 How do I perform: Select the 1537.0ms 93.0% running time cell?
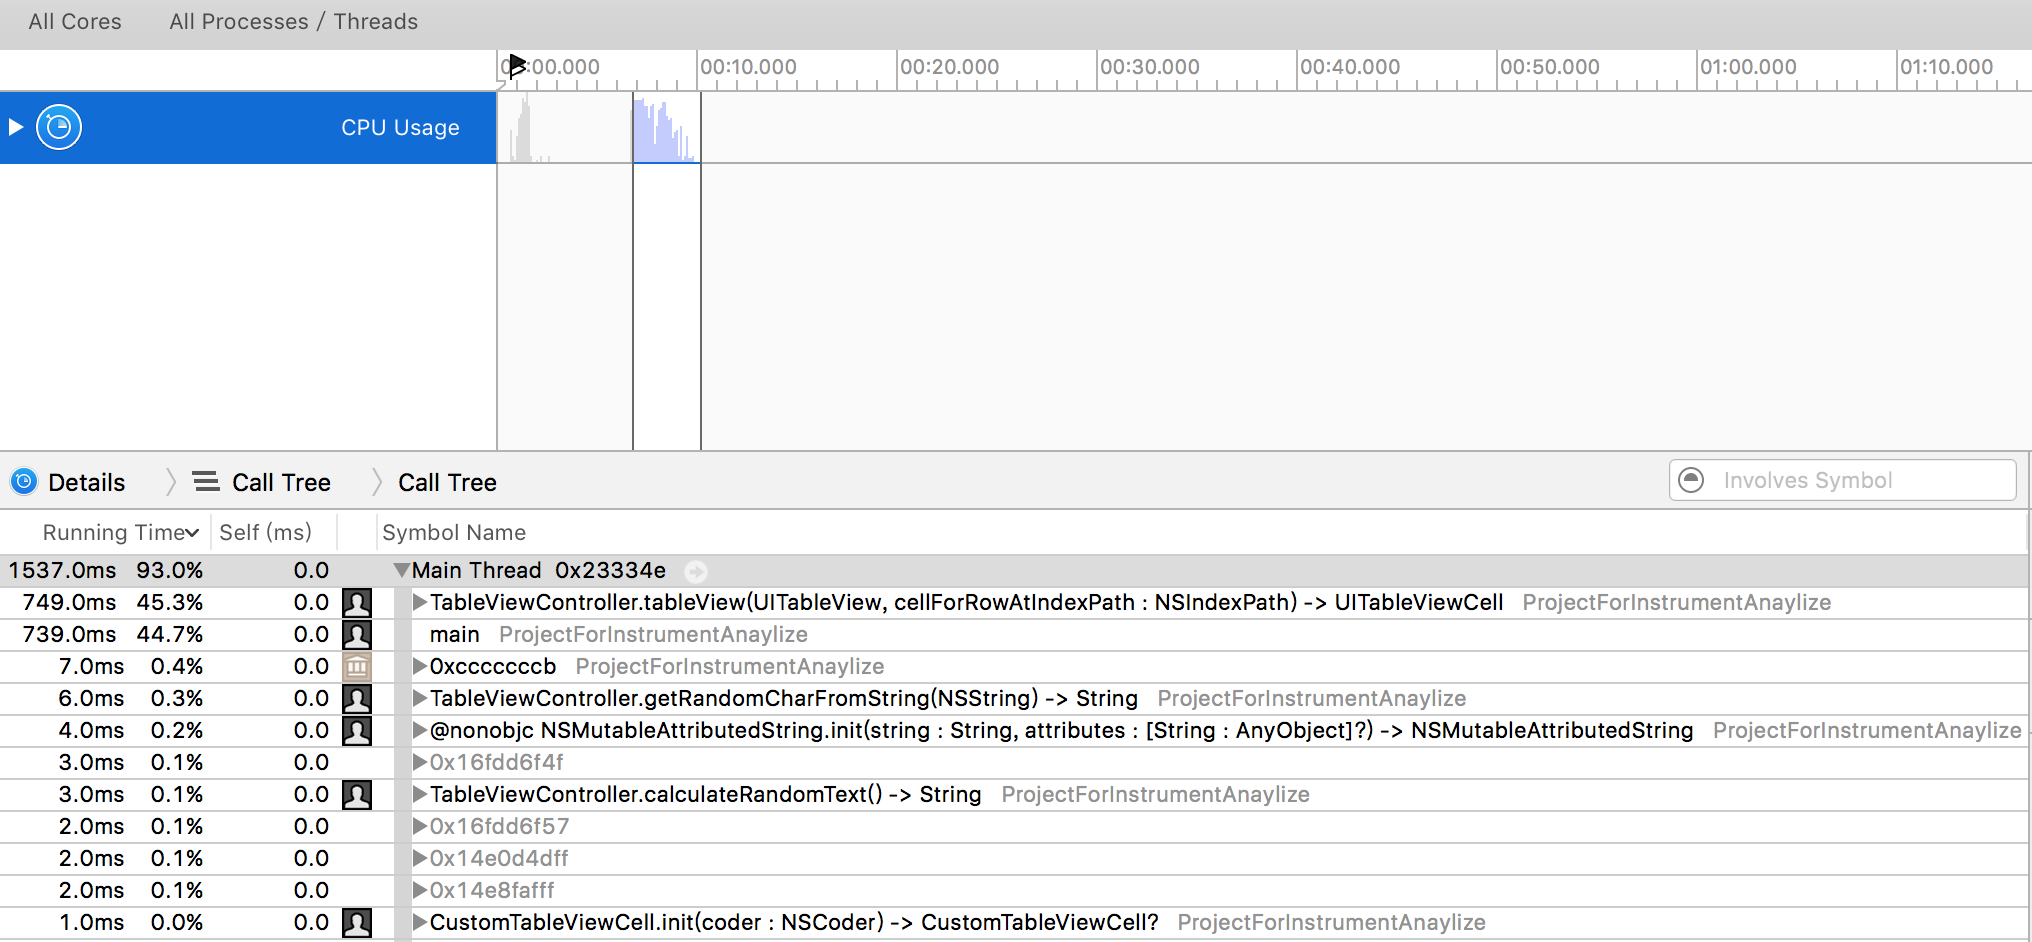[x=106, y=570]
